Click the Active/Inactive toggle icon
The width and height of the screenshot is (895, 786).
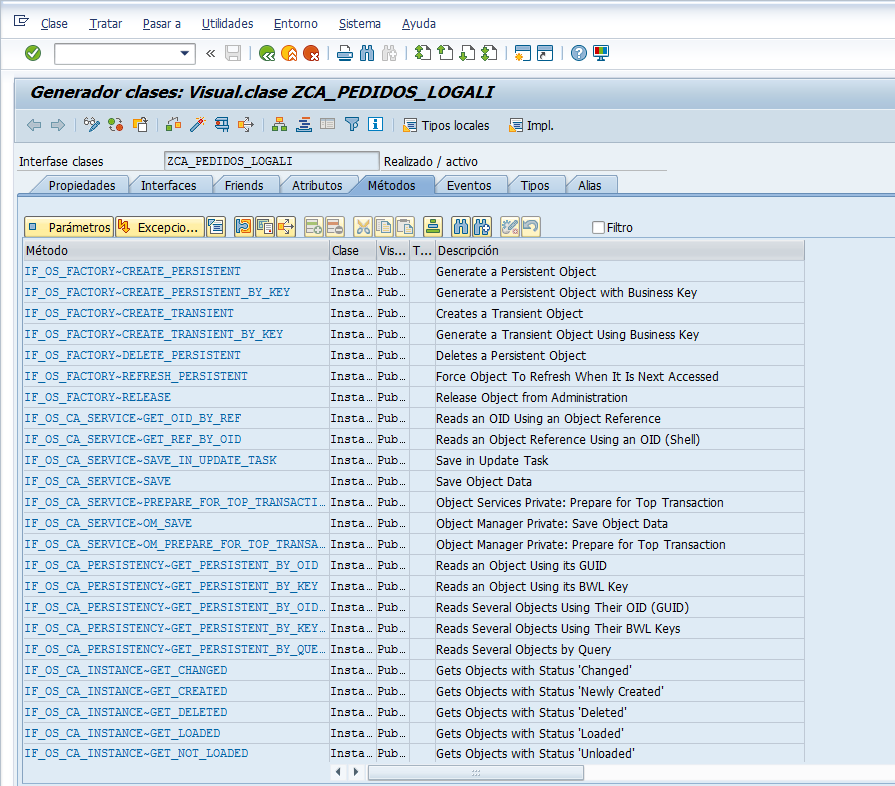pyautogui.click(x=116, y=124)
